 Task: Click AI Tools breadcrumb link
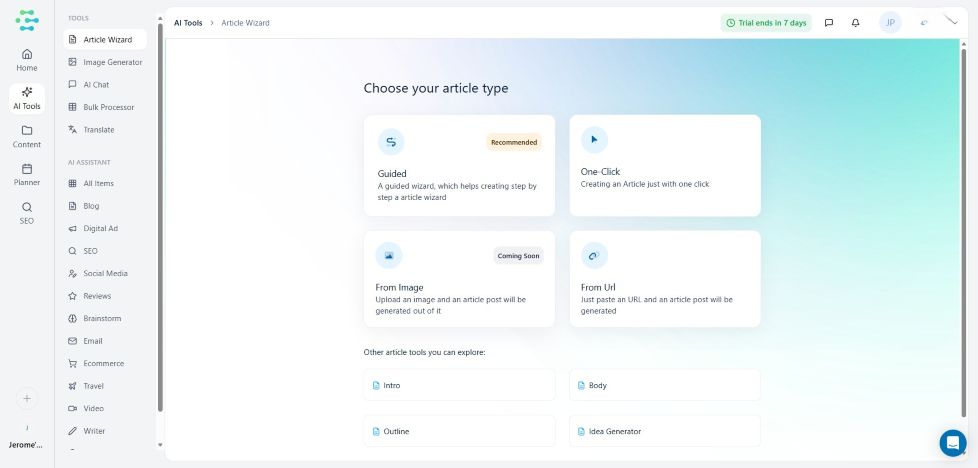click(188, 23)
